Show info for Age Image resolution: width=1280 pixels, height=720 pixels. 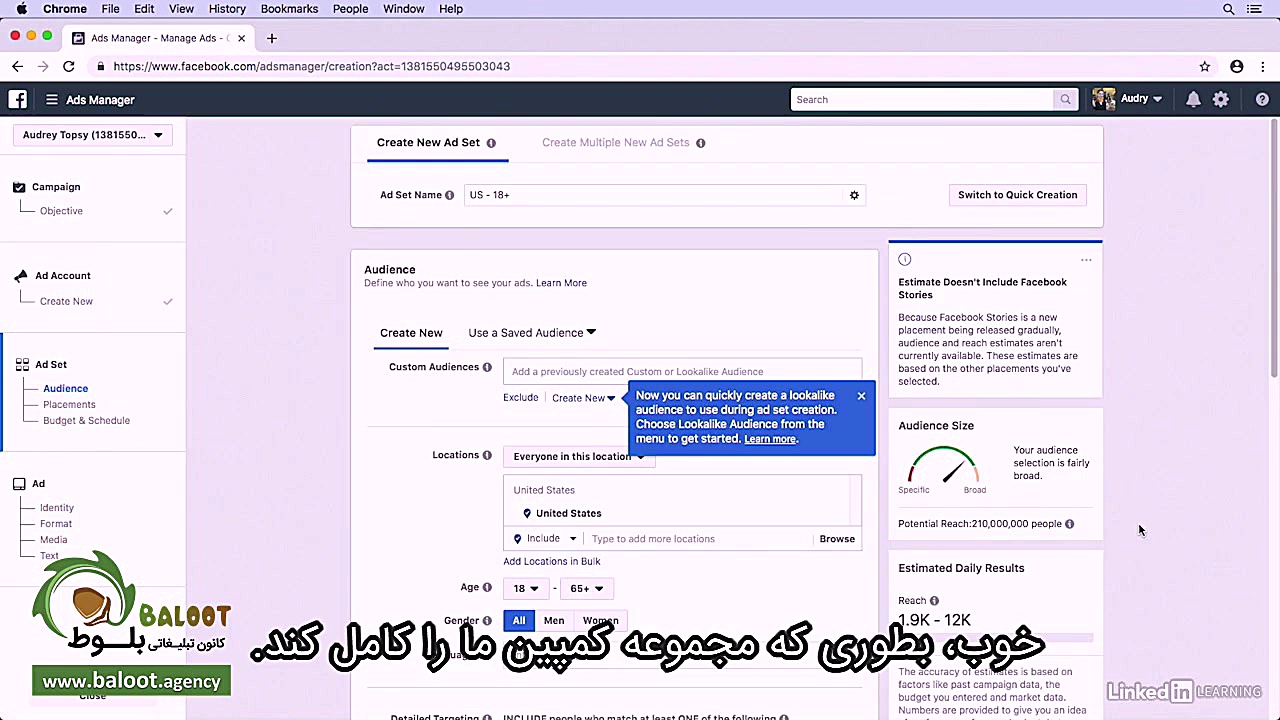coord(488,587)
